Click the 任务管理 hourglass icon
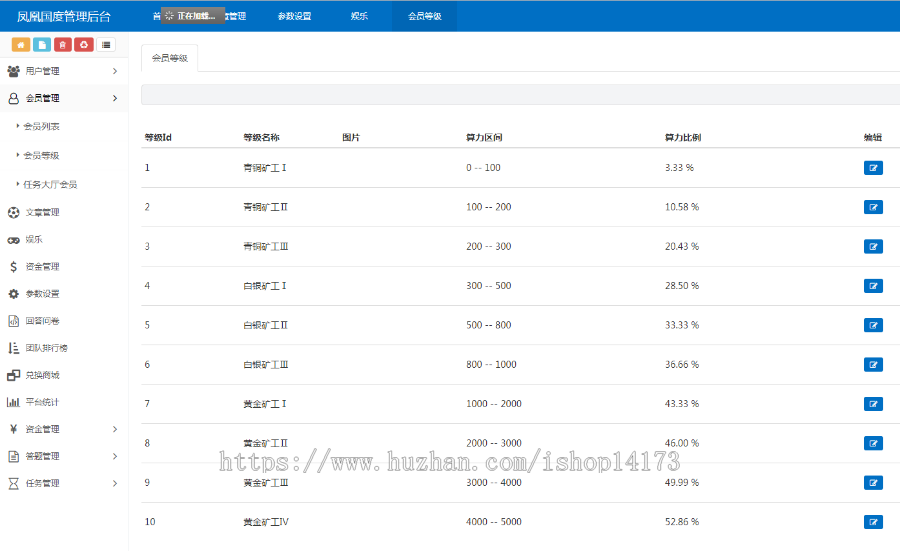 coord(13,483)
